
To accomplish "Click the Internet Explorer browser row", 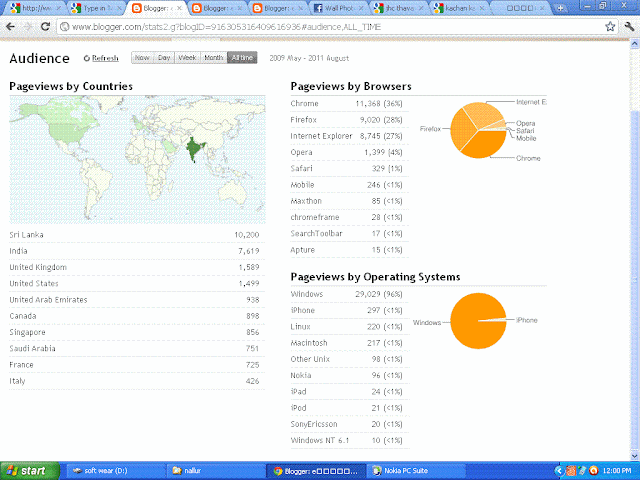I will pos(349,136).
